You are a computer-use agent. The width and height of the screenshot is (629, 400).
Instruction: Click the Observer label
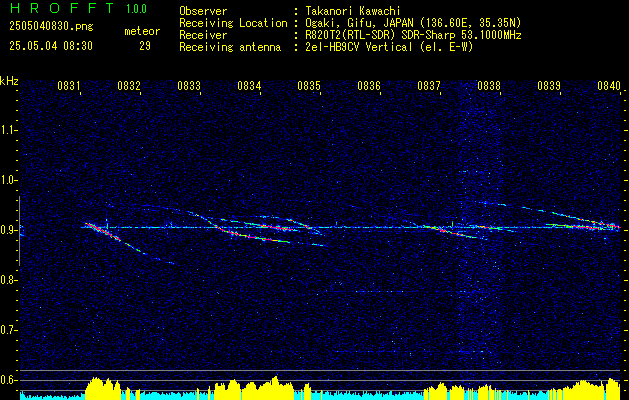[x=203, y=11]
